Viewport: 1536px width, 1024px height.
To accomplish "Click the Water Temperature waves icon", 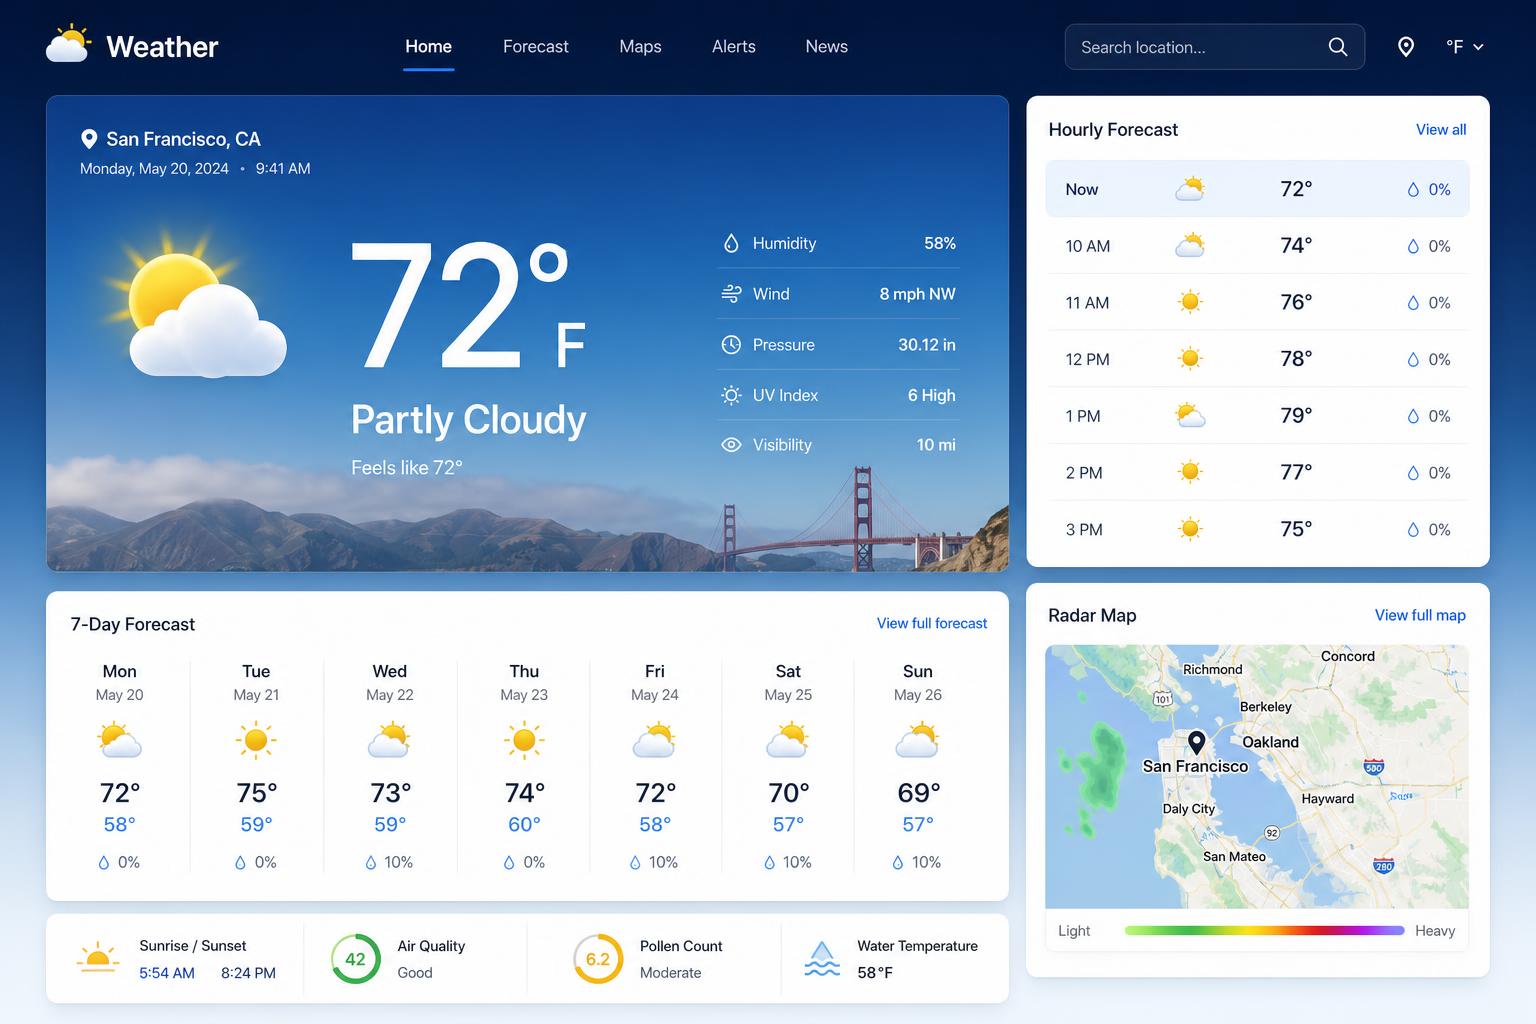I will coord(822,958).
